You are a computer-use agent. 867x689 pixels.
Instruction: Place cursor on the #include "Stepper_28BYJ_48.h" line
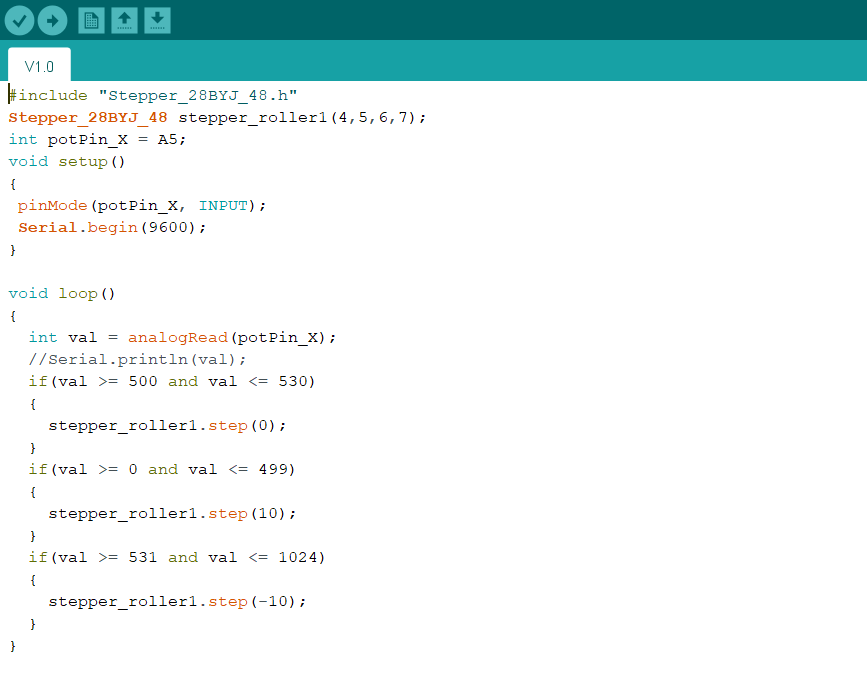click(150, 95)
